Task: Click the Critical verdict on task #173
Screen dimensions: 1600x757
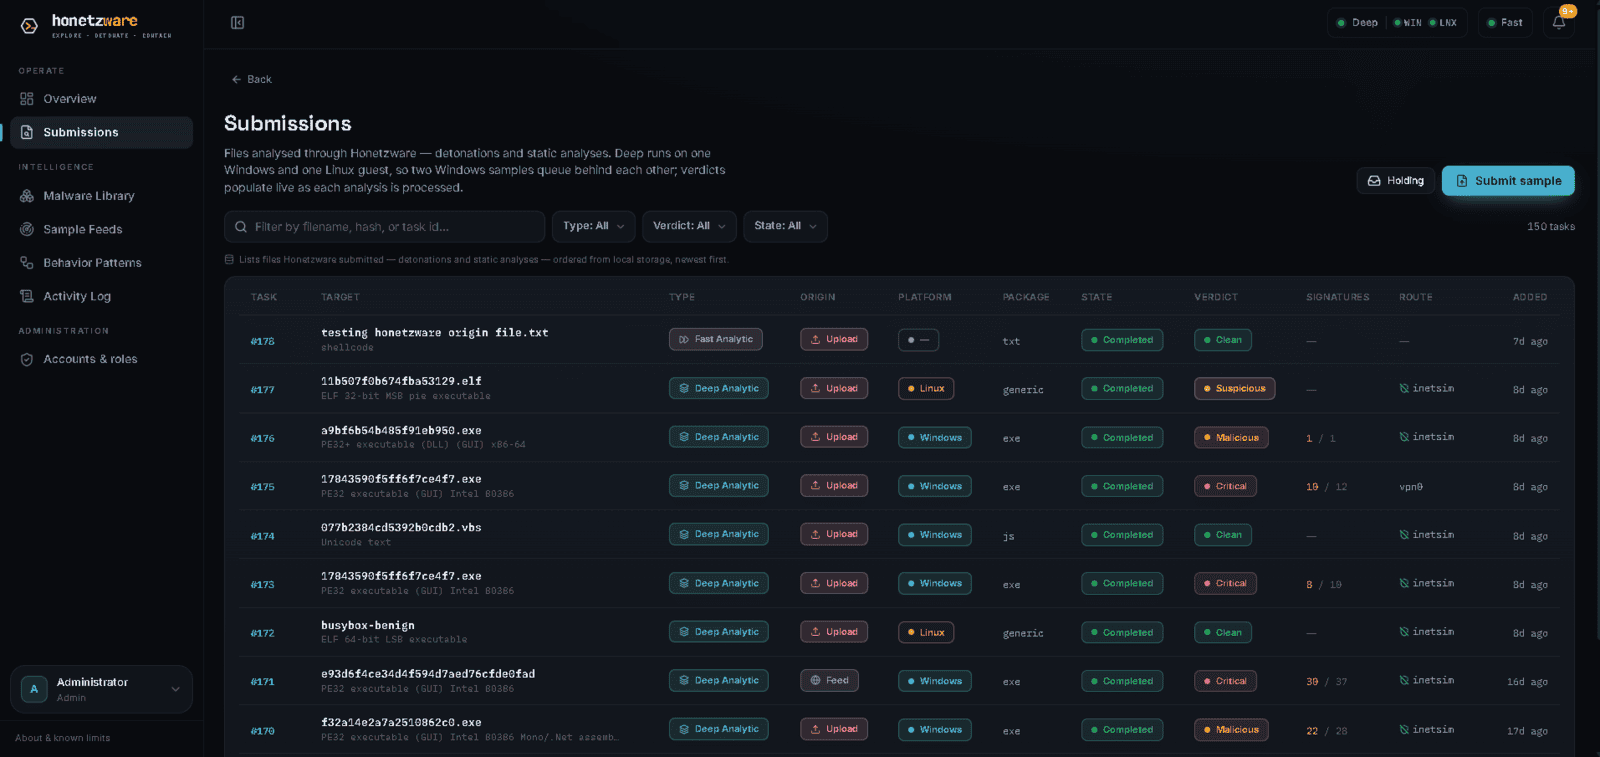Action: [x=1225, y=584]
